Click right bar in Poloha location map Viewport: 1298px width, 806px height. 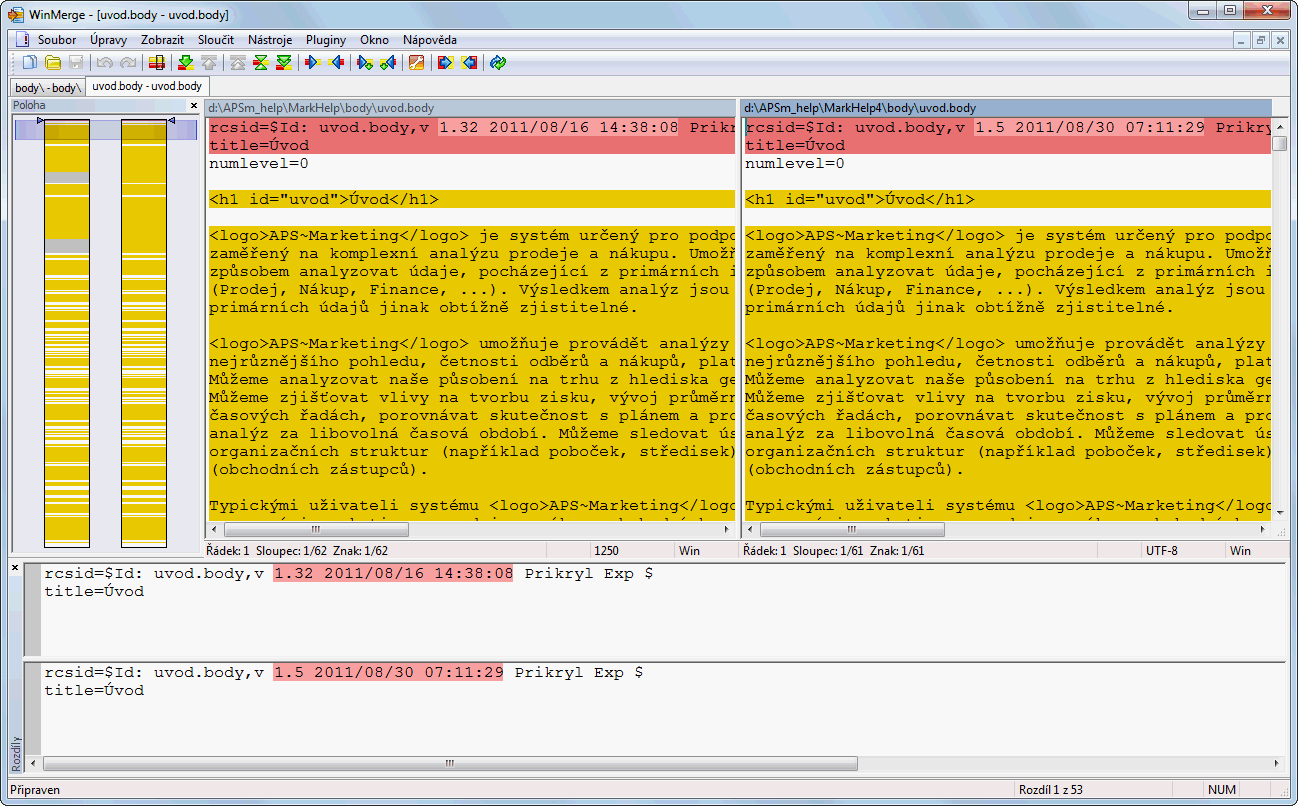(144, 333)
